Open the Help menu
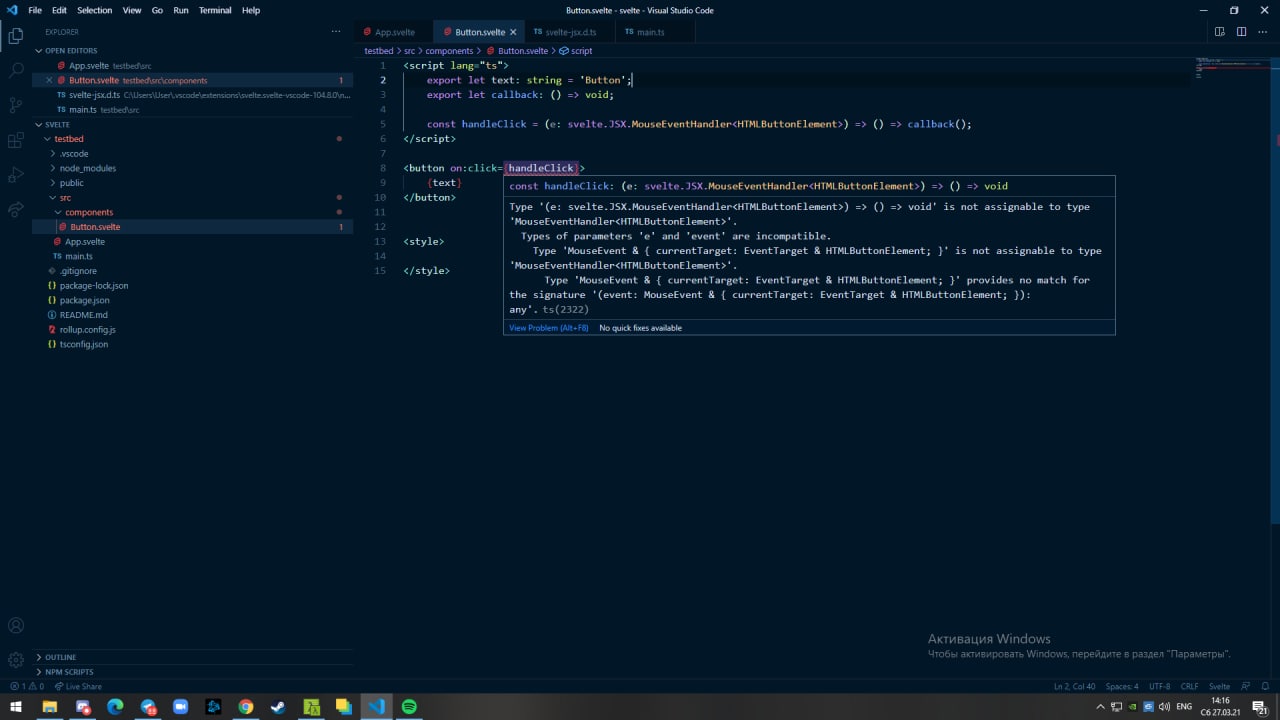1280x720 pixels. (x=251, y=10)
